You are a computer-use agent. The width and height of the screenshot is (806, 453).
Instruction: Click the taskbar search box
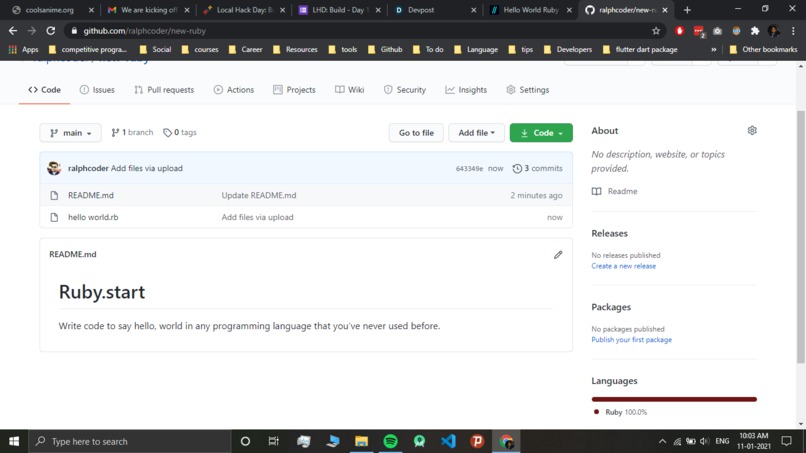pyautogui.click(x=130, y=441)
